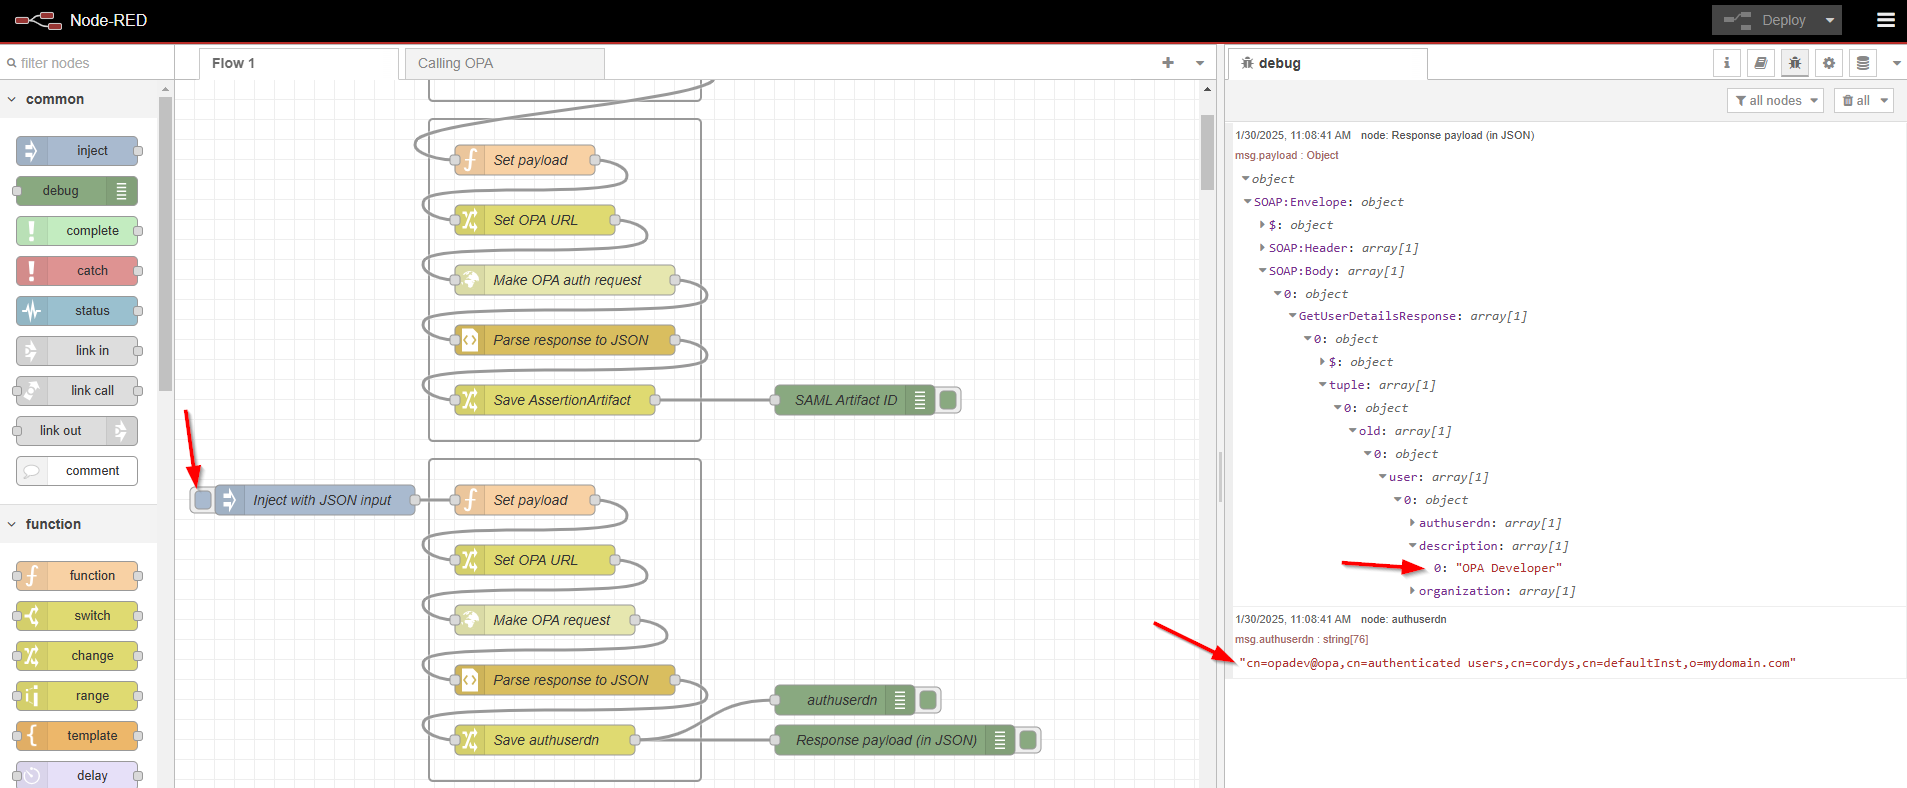Expand the authuserdn array in debug tree
The width and height of the screenshot is (1907, 788).
(x=1412, y=523)
